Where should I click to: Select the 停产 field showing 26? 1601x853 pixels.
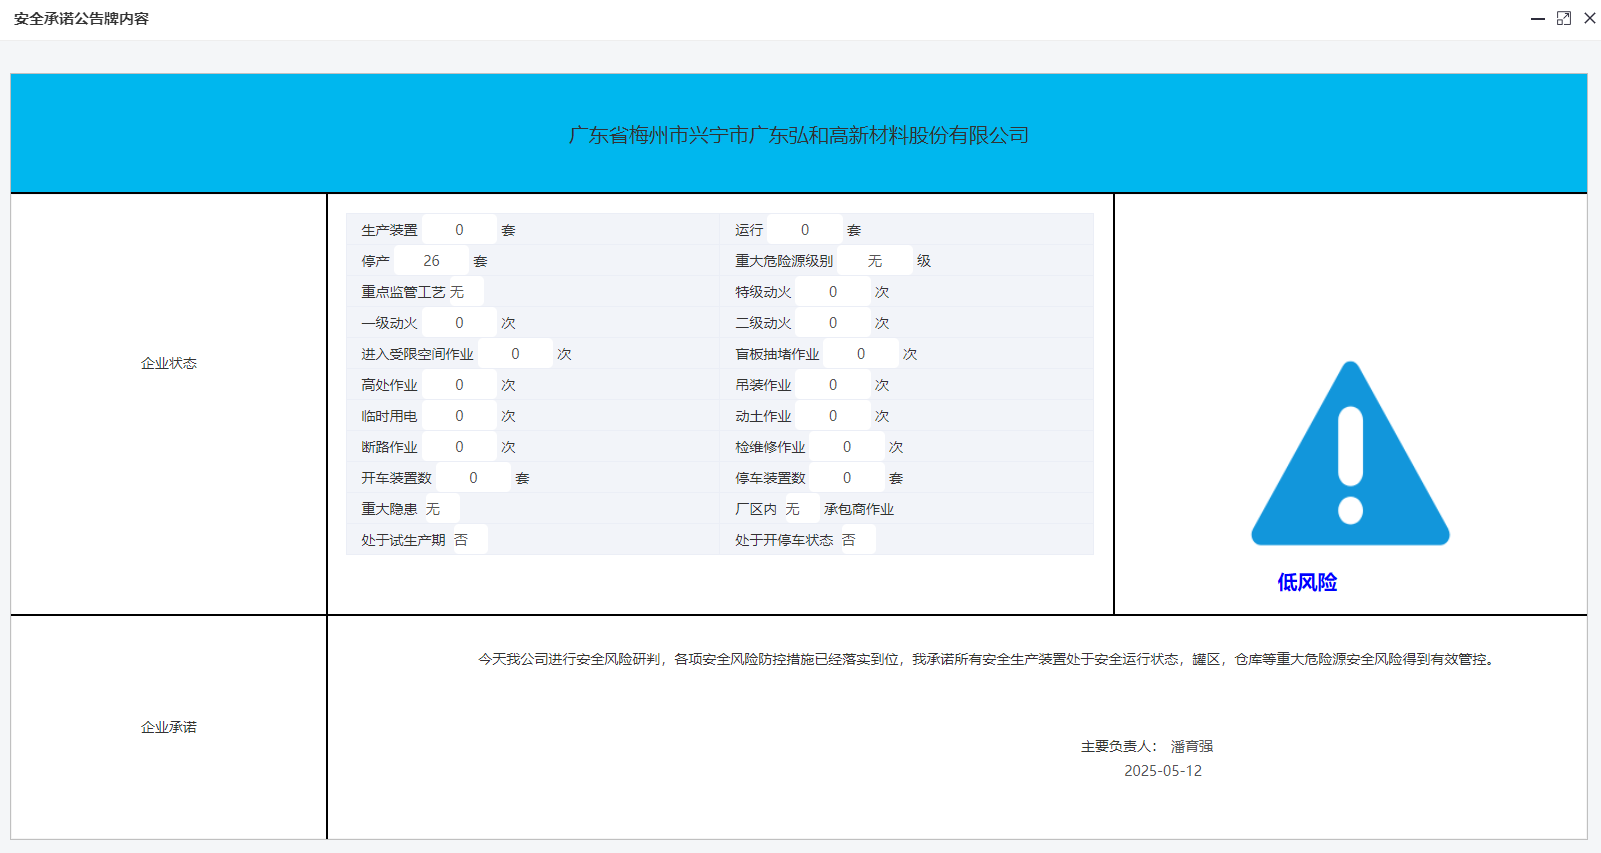pyautogui.click(x=431, y=261)
